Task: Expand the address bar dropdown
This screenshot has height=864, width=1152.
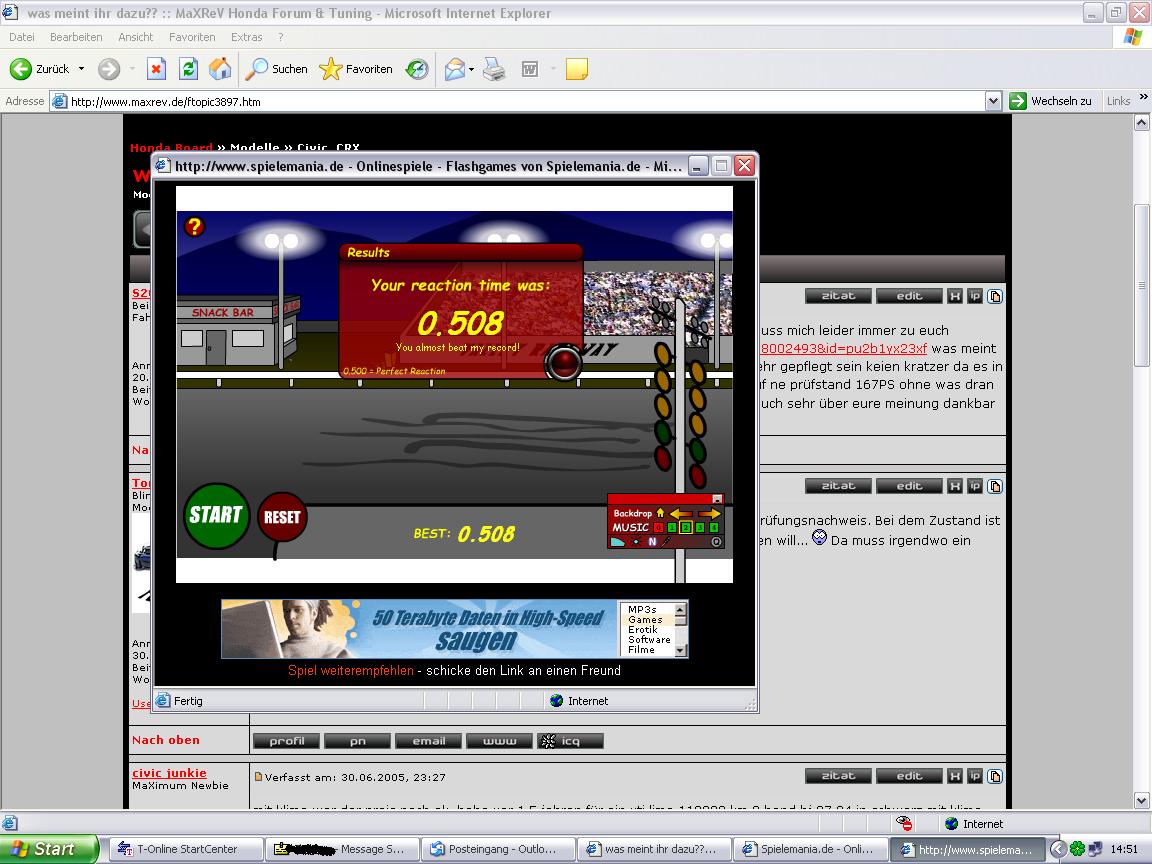Action: click(x=993, y=101)
